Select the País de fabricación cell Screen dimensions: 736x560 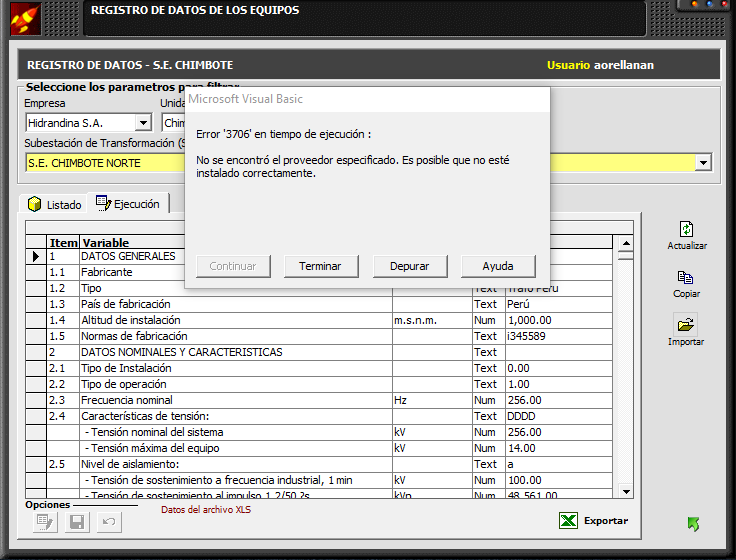(236, 304)
